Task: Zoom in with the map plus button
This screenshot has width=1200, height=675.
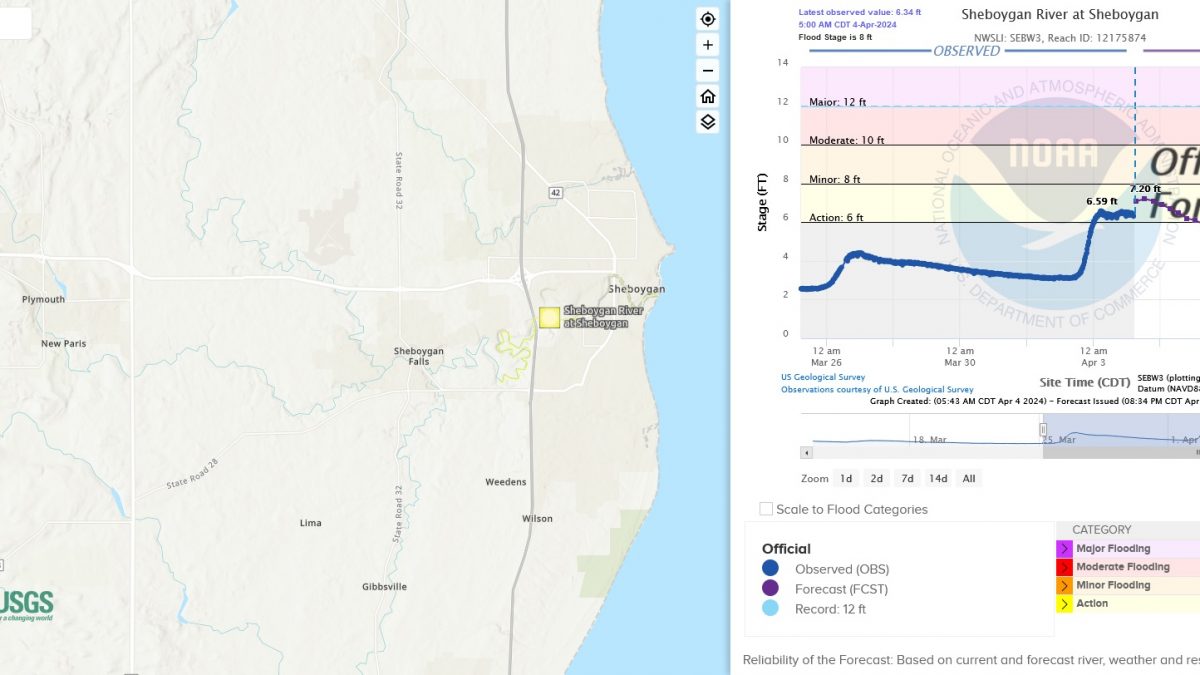Action: click(708, 45)
